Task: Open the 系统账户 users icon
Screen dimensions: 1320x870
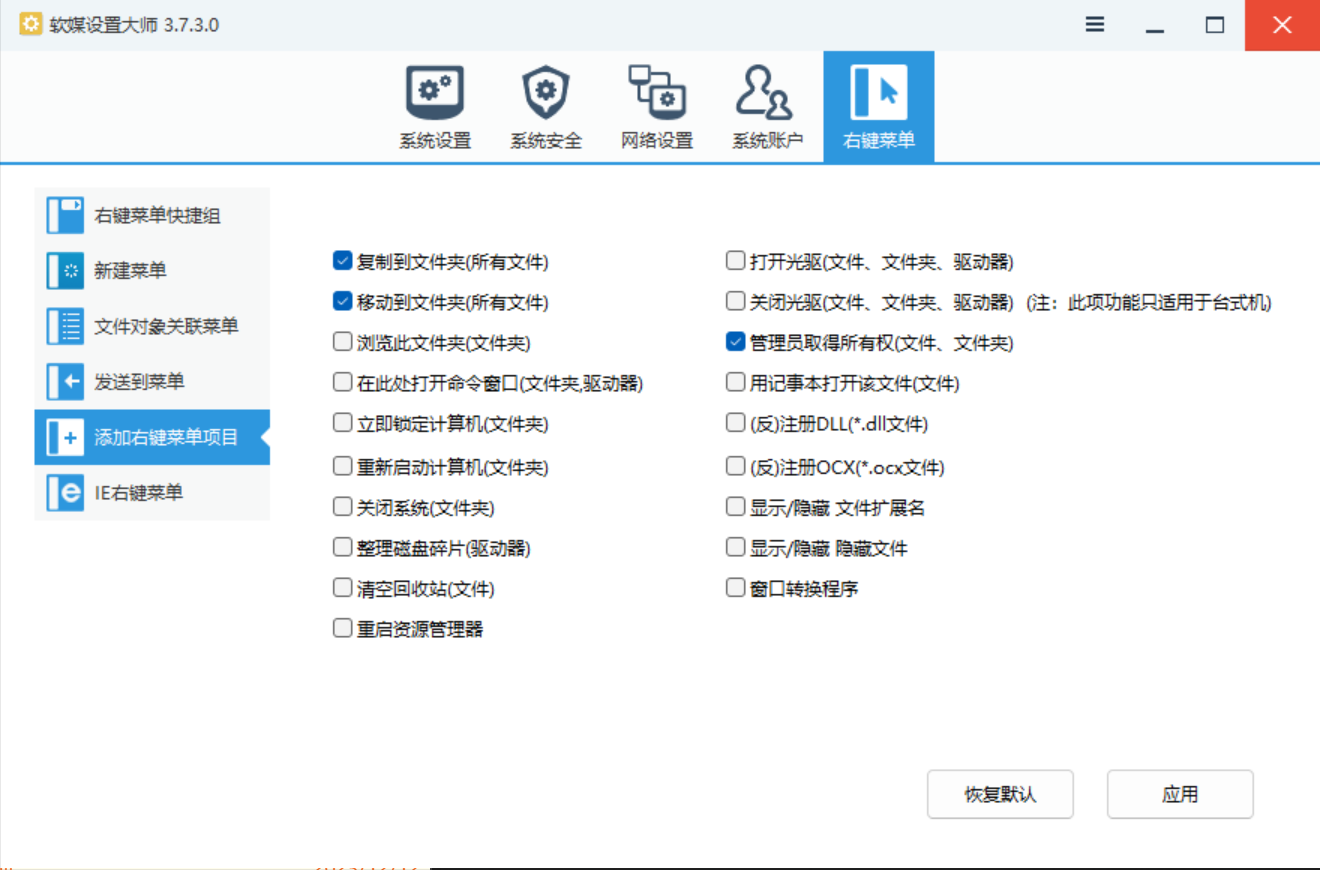Action: click(x=766, y=92)
